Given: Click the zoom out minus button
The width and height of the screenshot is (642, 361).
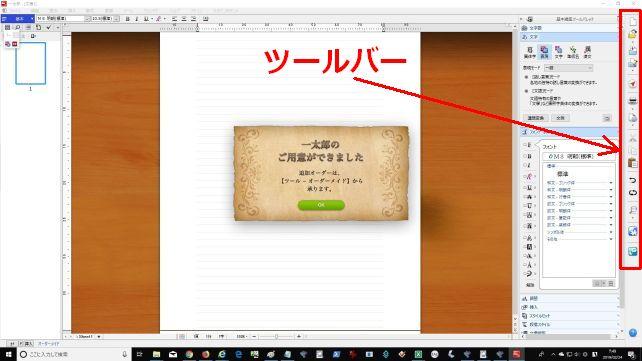Looking at the screenshot, I should (254, 336).
